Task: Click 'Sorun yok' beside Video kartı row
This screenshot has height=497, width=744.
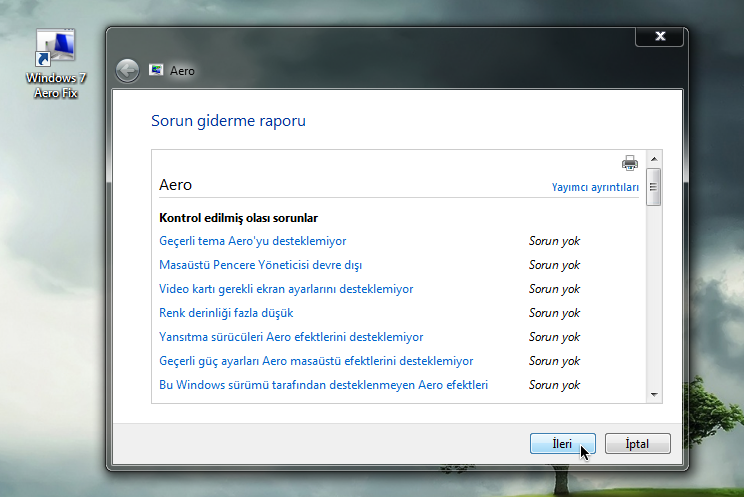Action: (554, 289)
